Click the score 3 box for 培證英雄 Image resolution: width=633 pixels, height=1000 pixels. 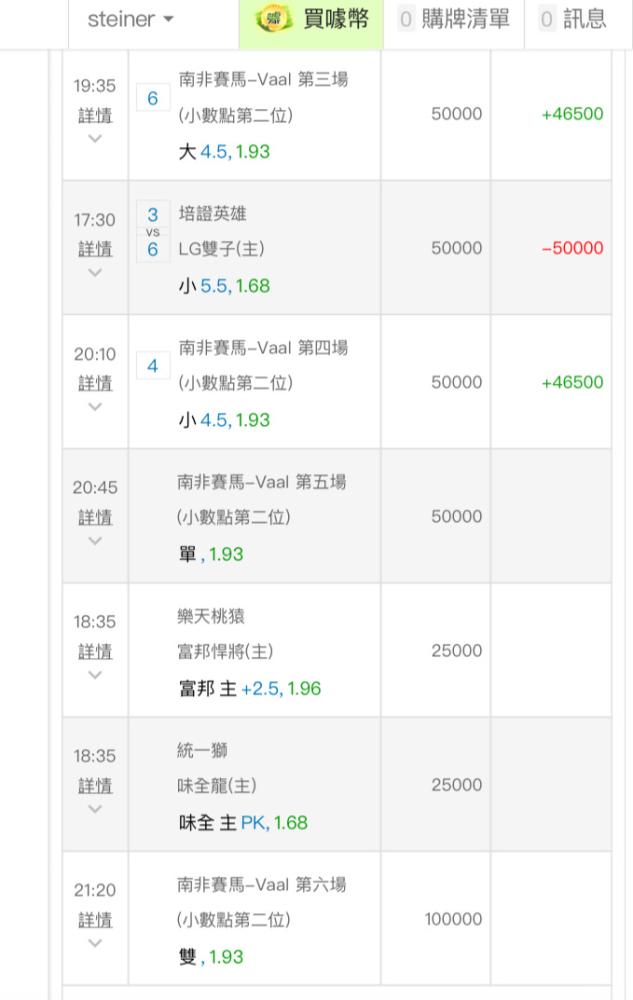152,214
